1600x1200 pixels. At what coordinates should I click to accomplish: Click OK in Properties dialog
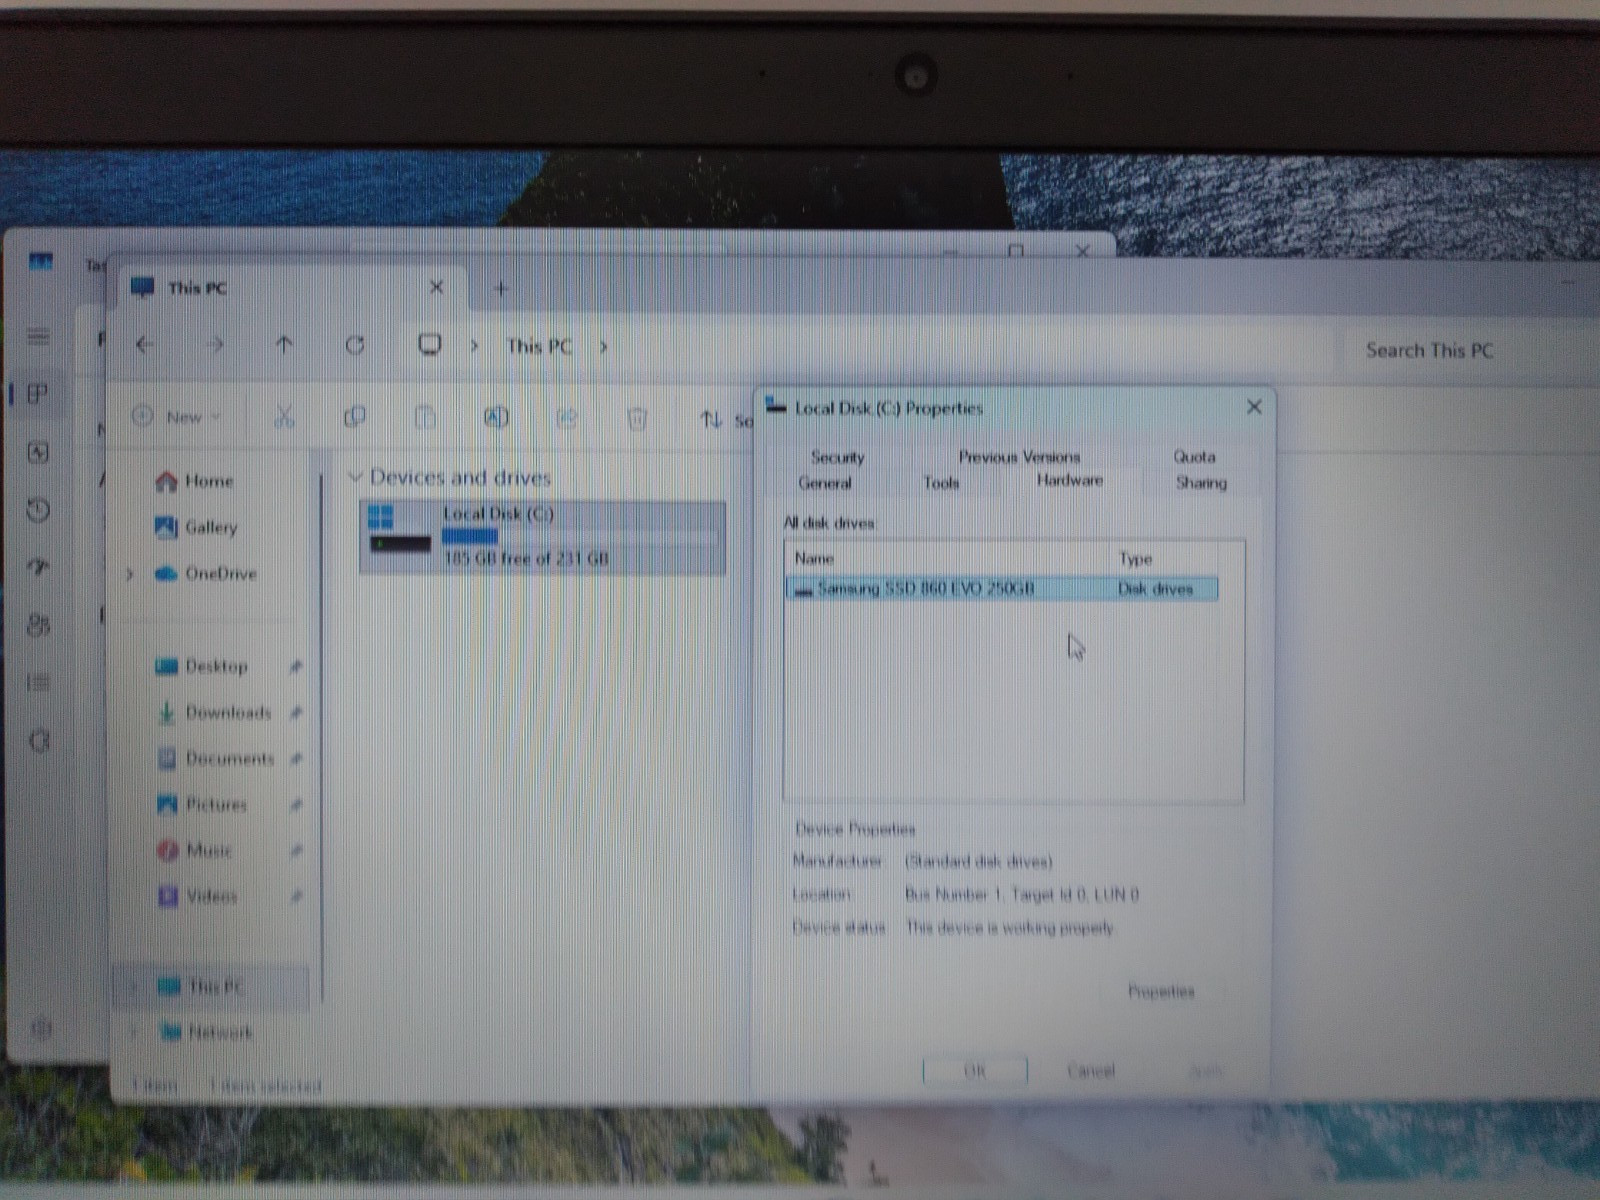(x=975, y=1071)
